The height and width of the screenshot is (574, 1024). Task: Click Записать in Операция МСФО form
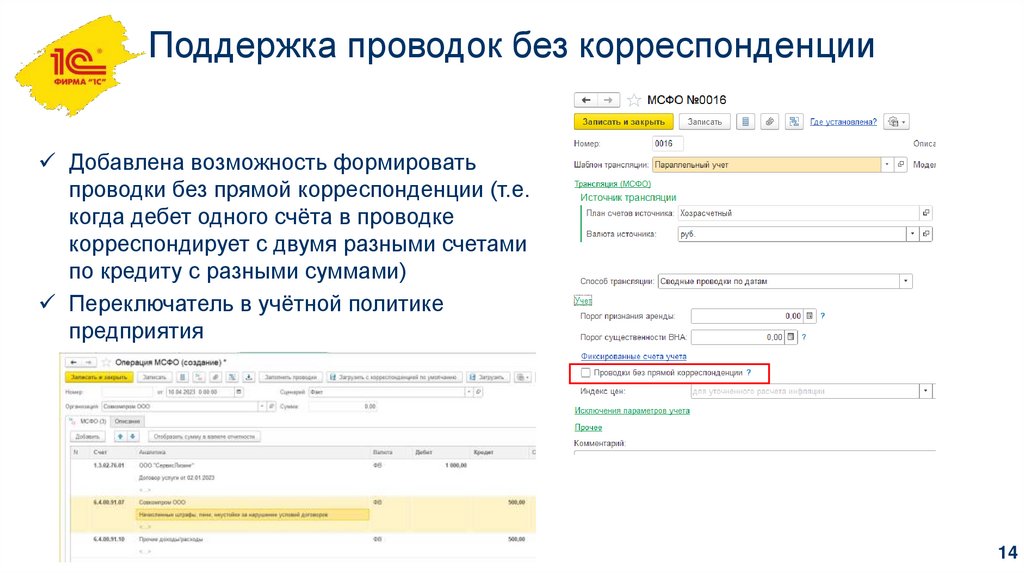click(x=155, y=377)
